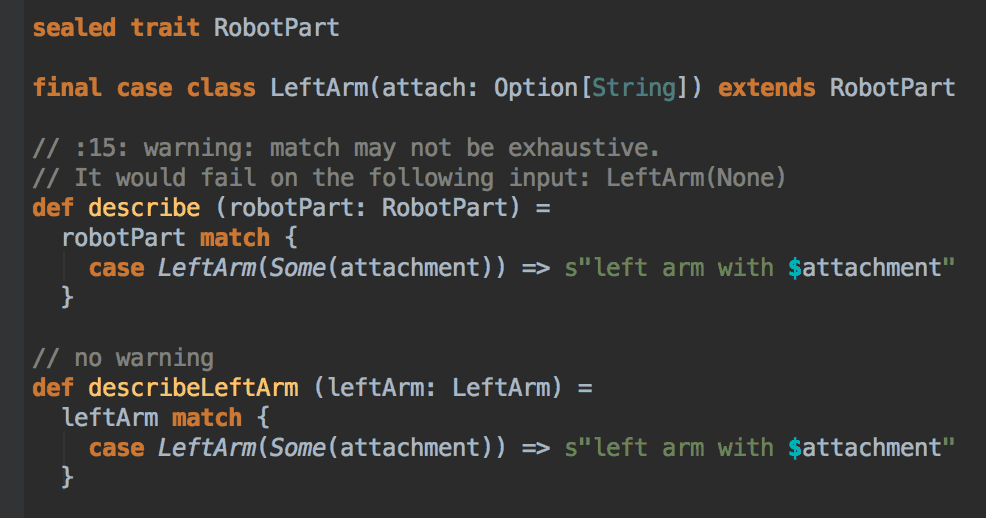Click the 'extends' keyword
The width and height of the screenshot is (986, 518).
coord(767,88)
